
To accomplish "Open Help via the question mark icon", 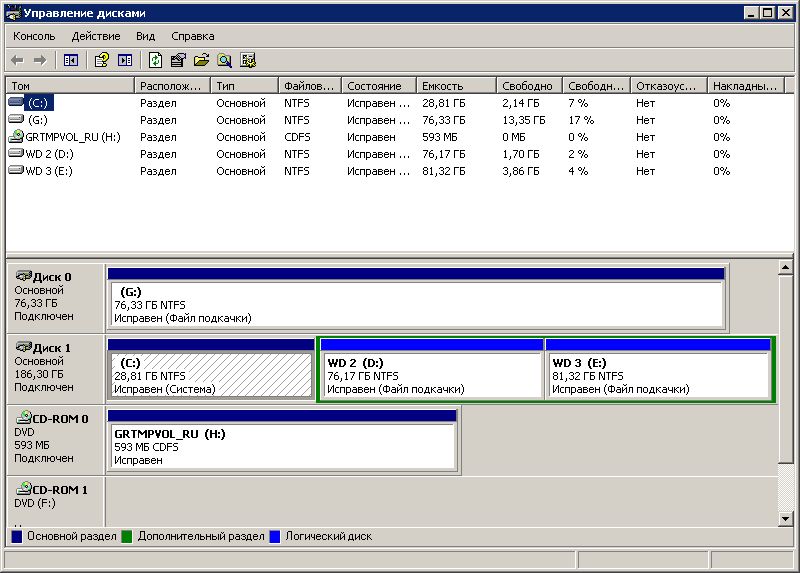I will point(101,60).
